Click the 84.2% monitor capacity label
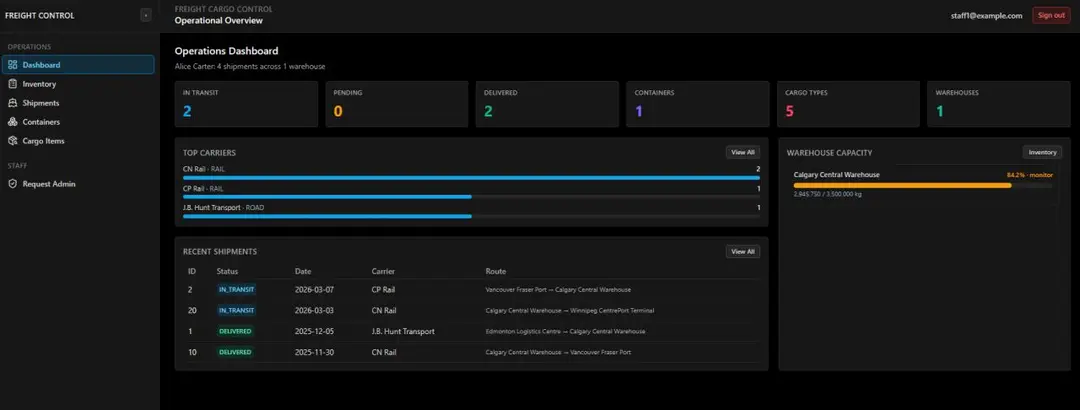The image size is (1080, 410). tap(1029, 175)
